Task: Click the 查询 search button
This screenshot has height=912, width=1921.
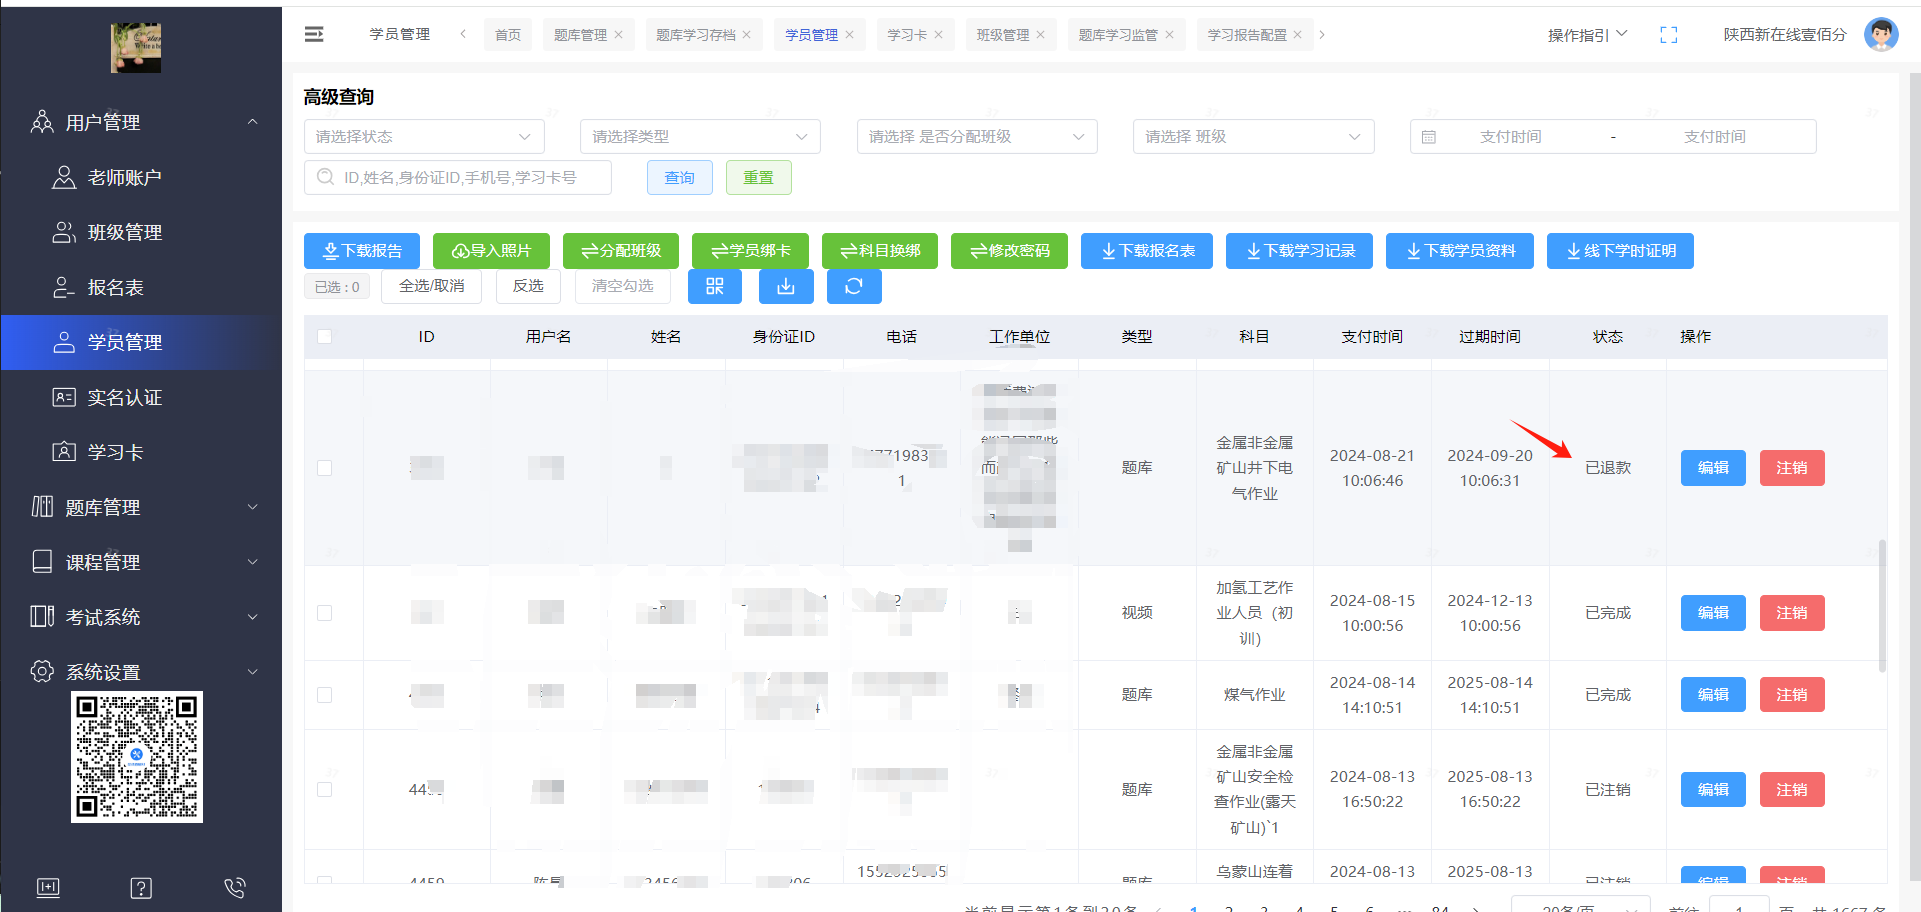Action: coord(680,178)
